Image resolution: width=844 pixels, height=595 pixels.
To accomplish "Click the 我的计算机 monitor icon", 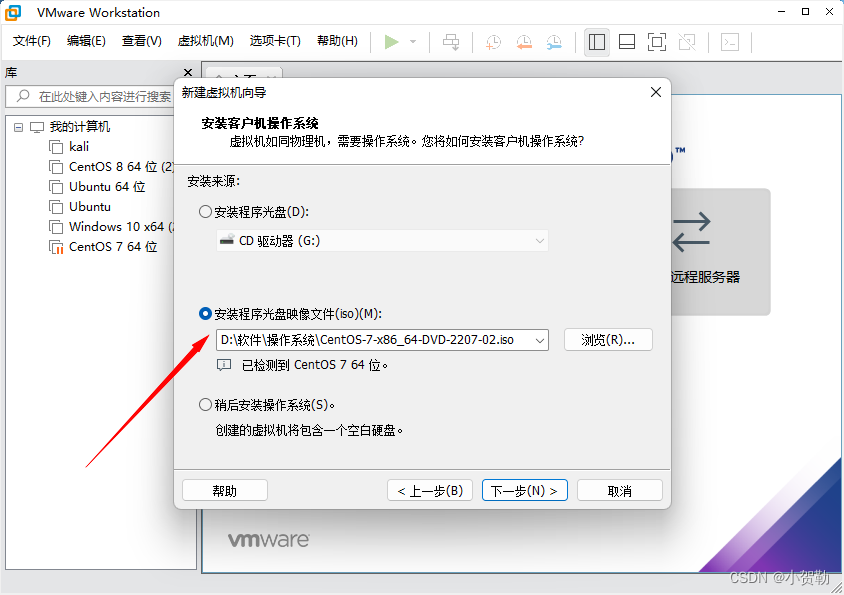I will click(x=37, y=127).
